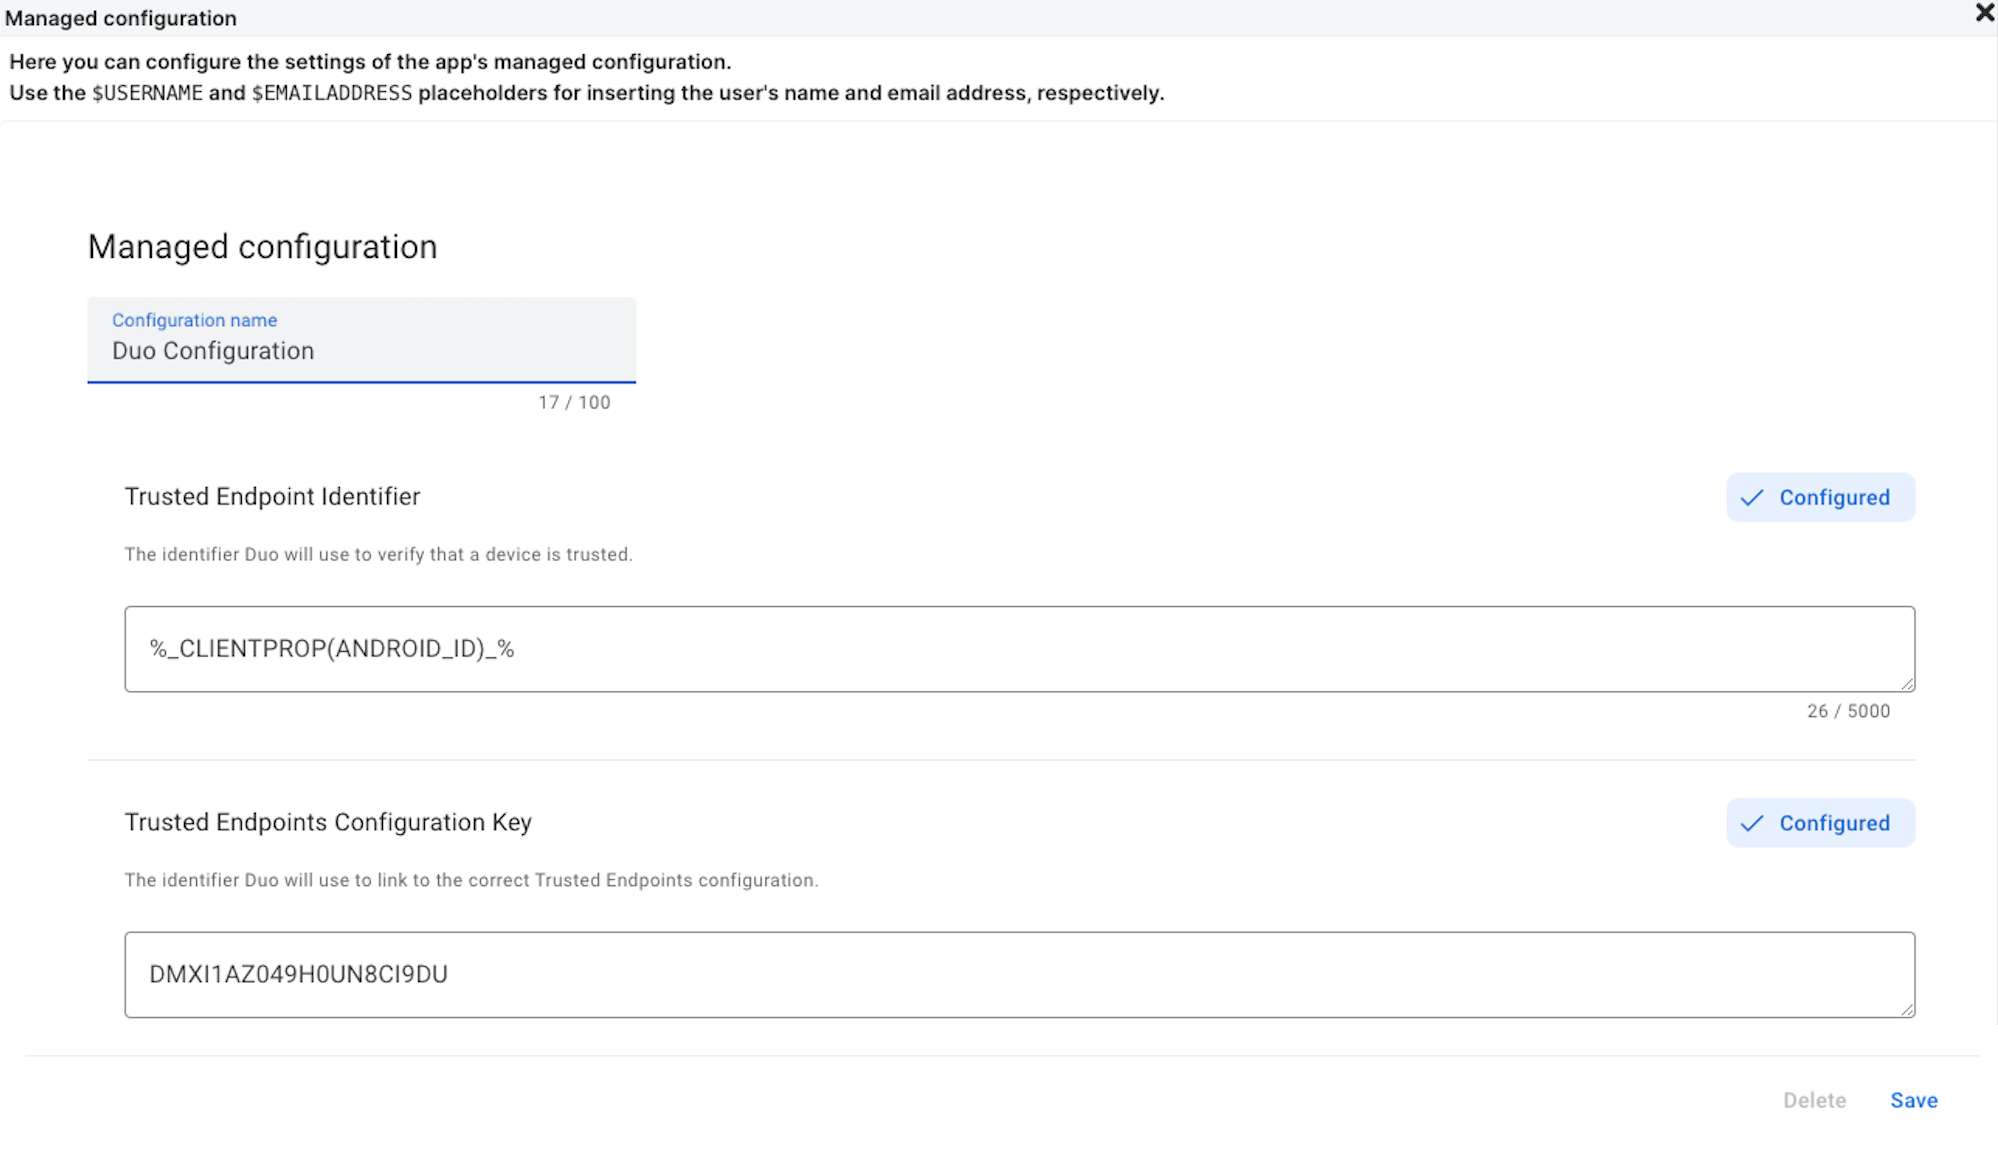
Task: Click the Delete button to remove configuration
Action: (x=1815, y=1100)
